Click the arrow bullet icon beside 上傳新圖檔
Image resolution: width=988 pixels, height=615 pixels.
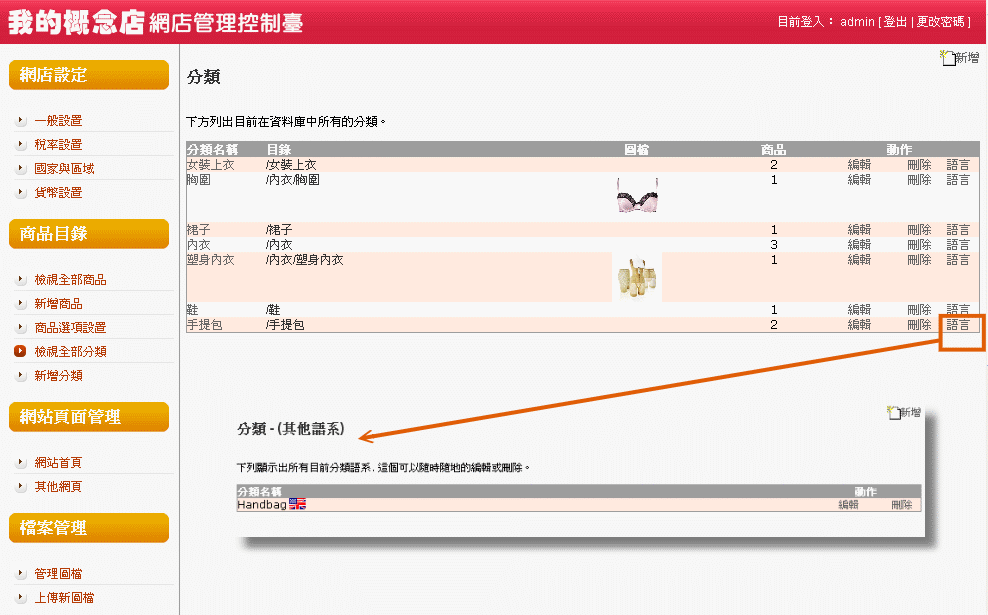point(20,598)
